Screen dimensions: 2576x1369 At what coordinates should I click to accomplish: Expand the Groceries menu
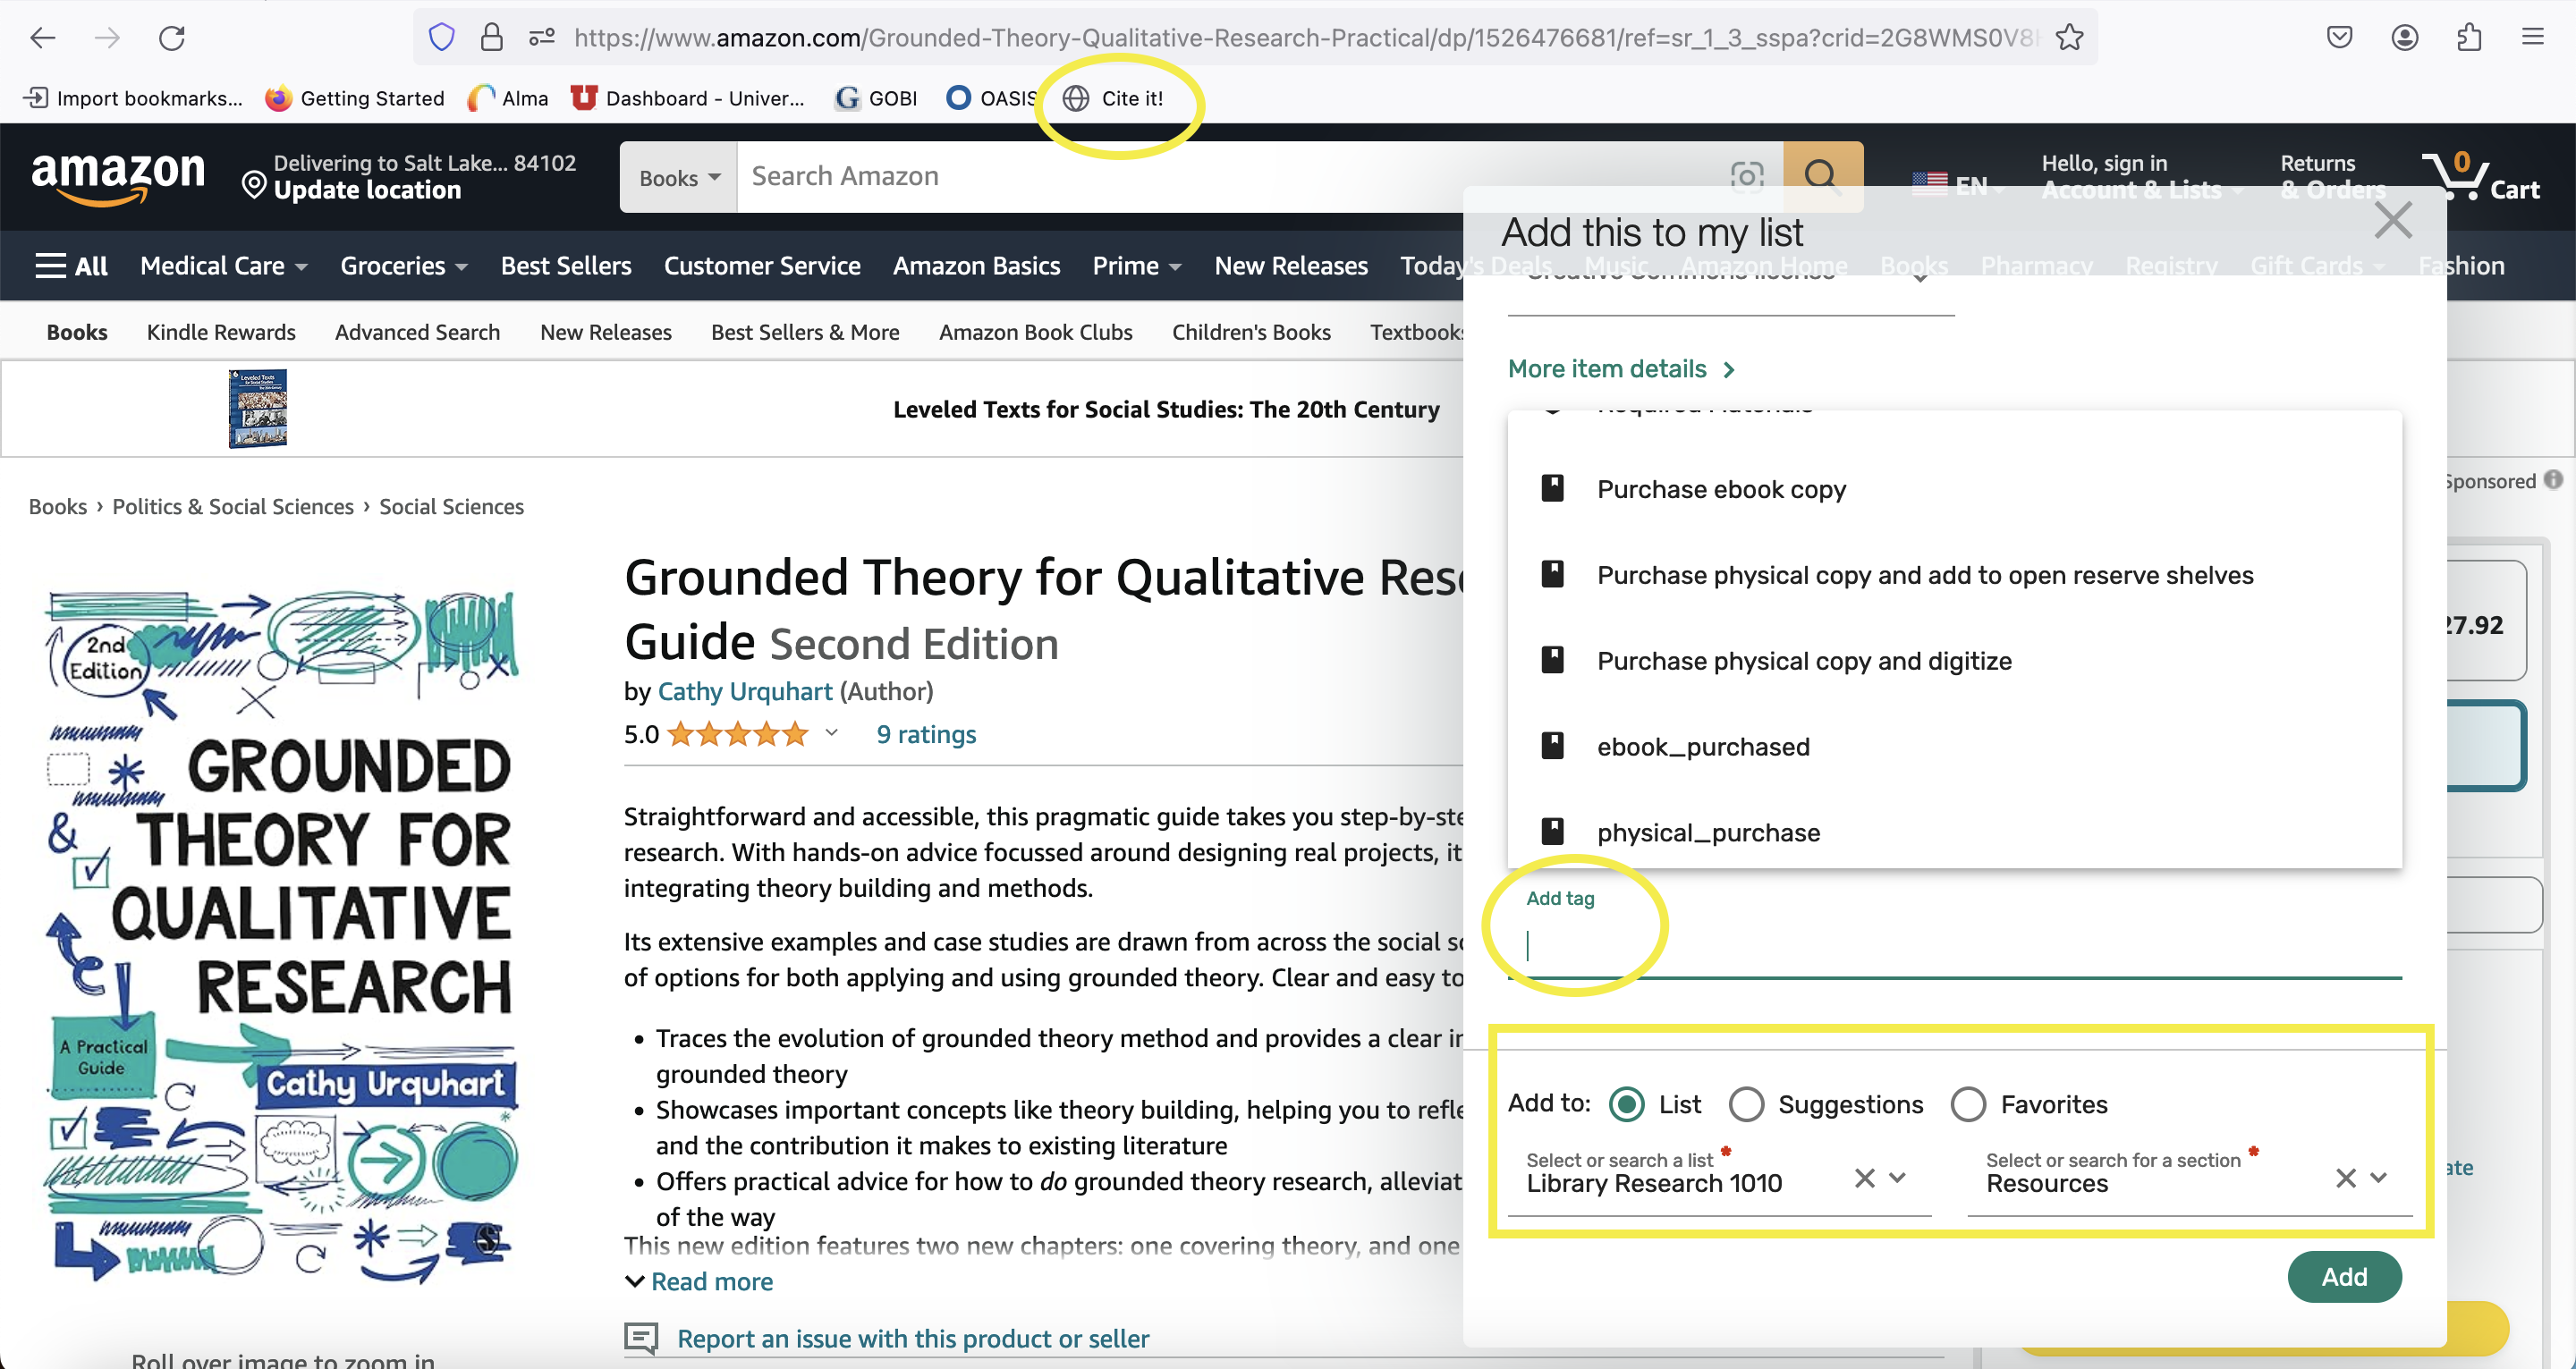(404, 266)
